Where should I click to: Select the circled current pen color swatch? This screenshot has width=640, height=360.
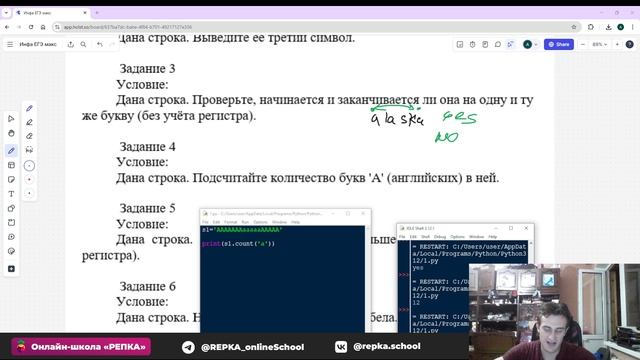29,166
